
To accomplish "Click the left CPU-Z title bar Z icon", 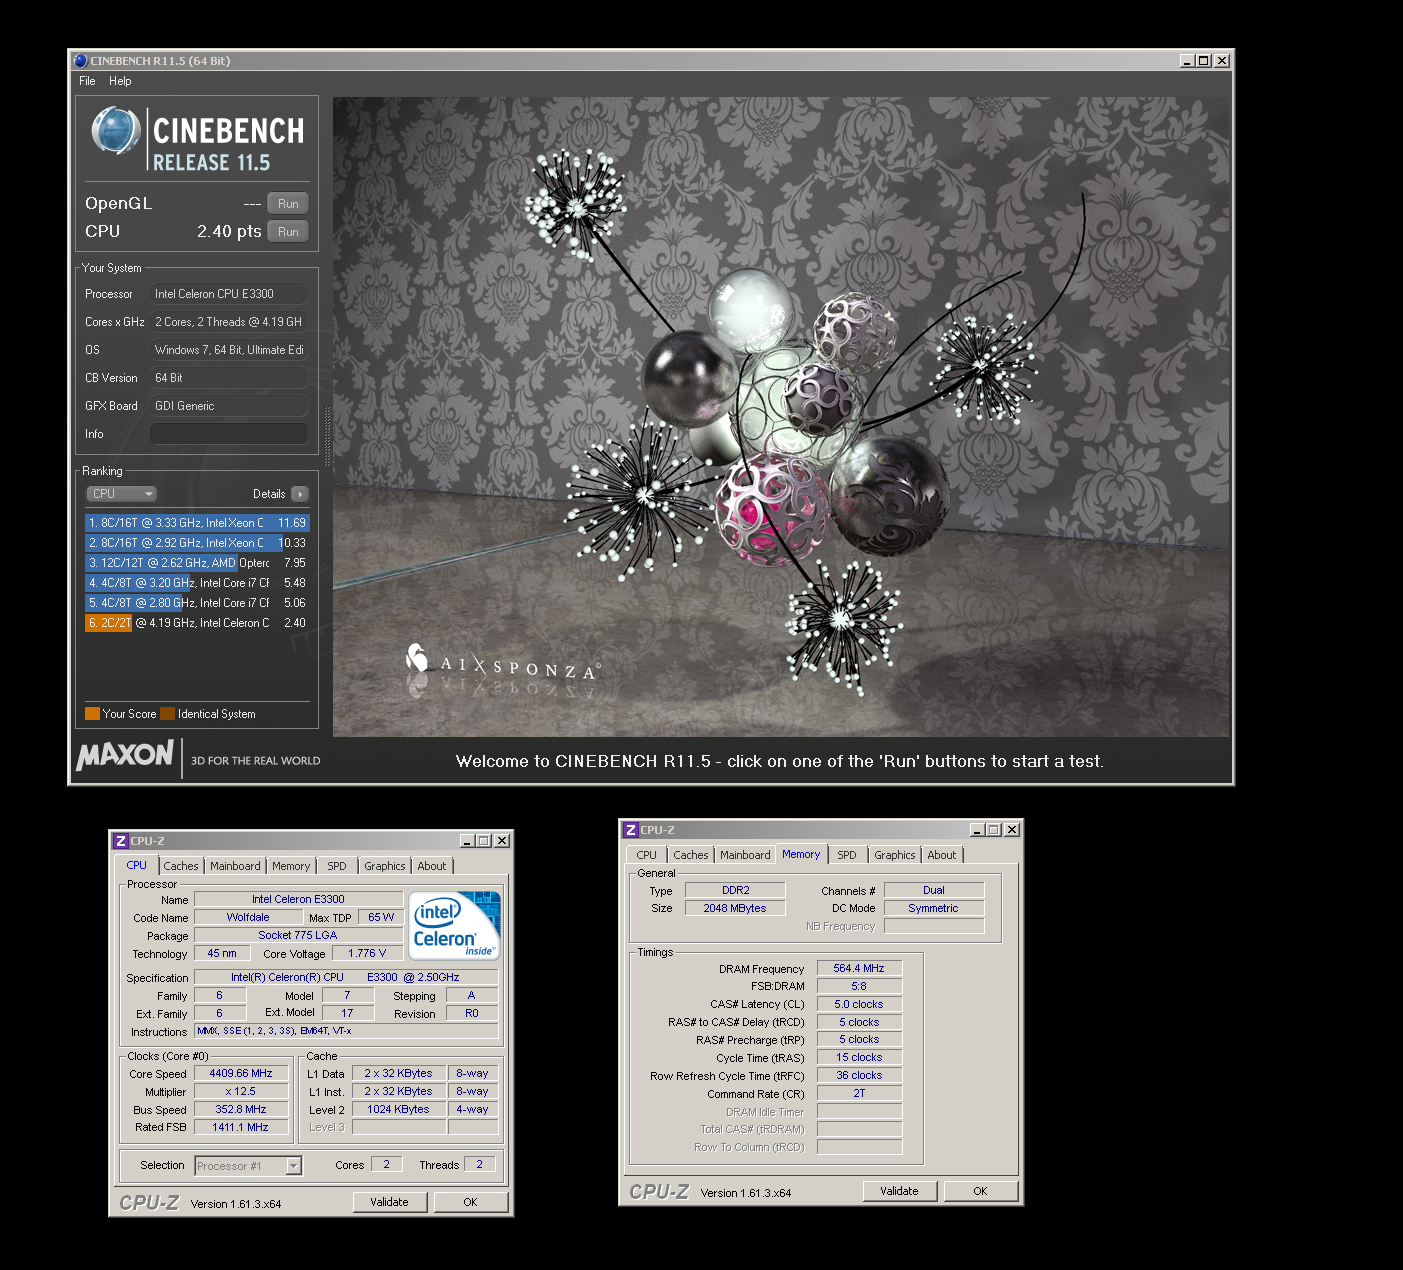I will [x=121, y=841].
